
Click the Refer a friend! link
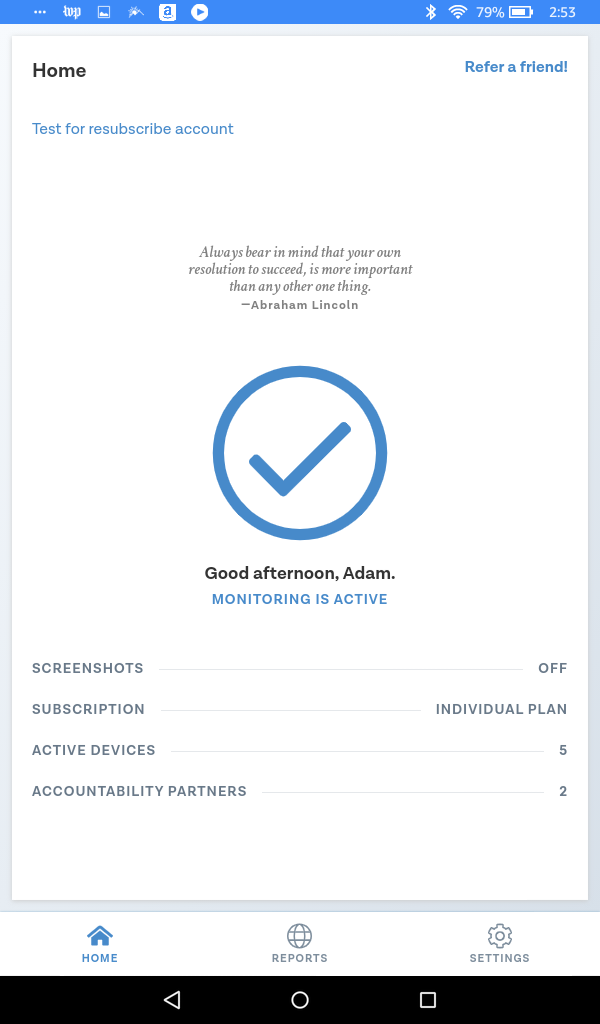pyautogui.click(x=516, y=67)
